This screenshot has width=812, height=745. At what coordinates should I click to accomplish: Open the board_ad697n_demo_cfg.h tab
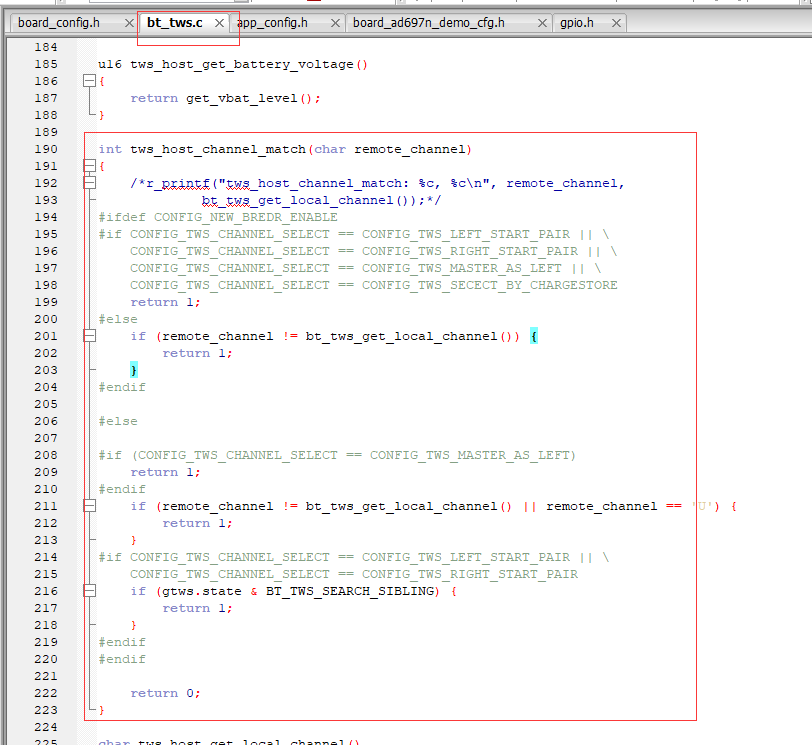coord(429,23)
